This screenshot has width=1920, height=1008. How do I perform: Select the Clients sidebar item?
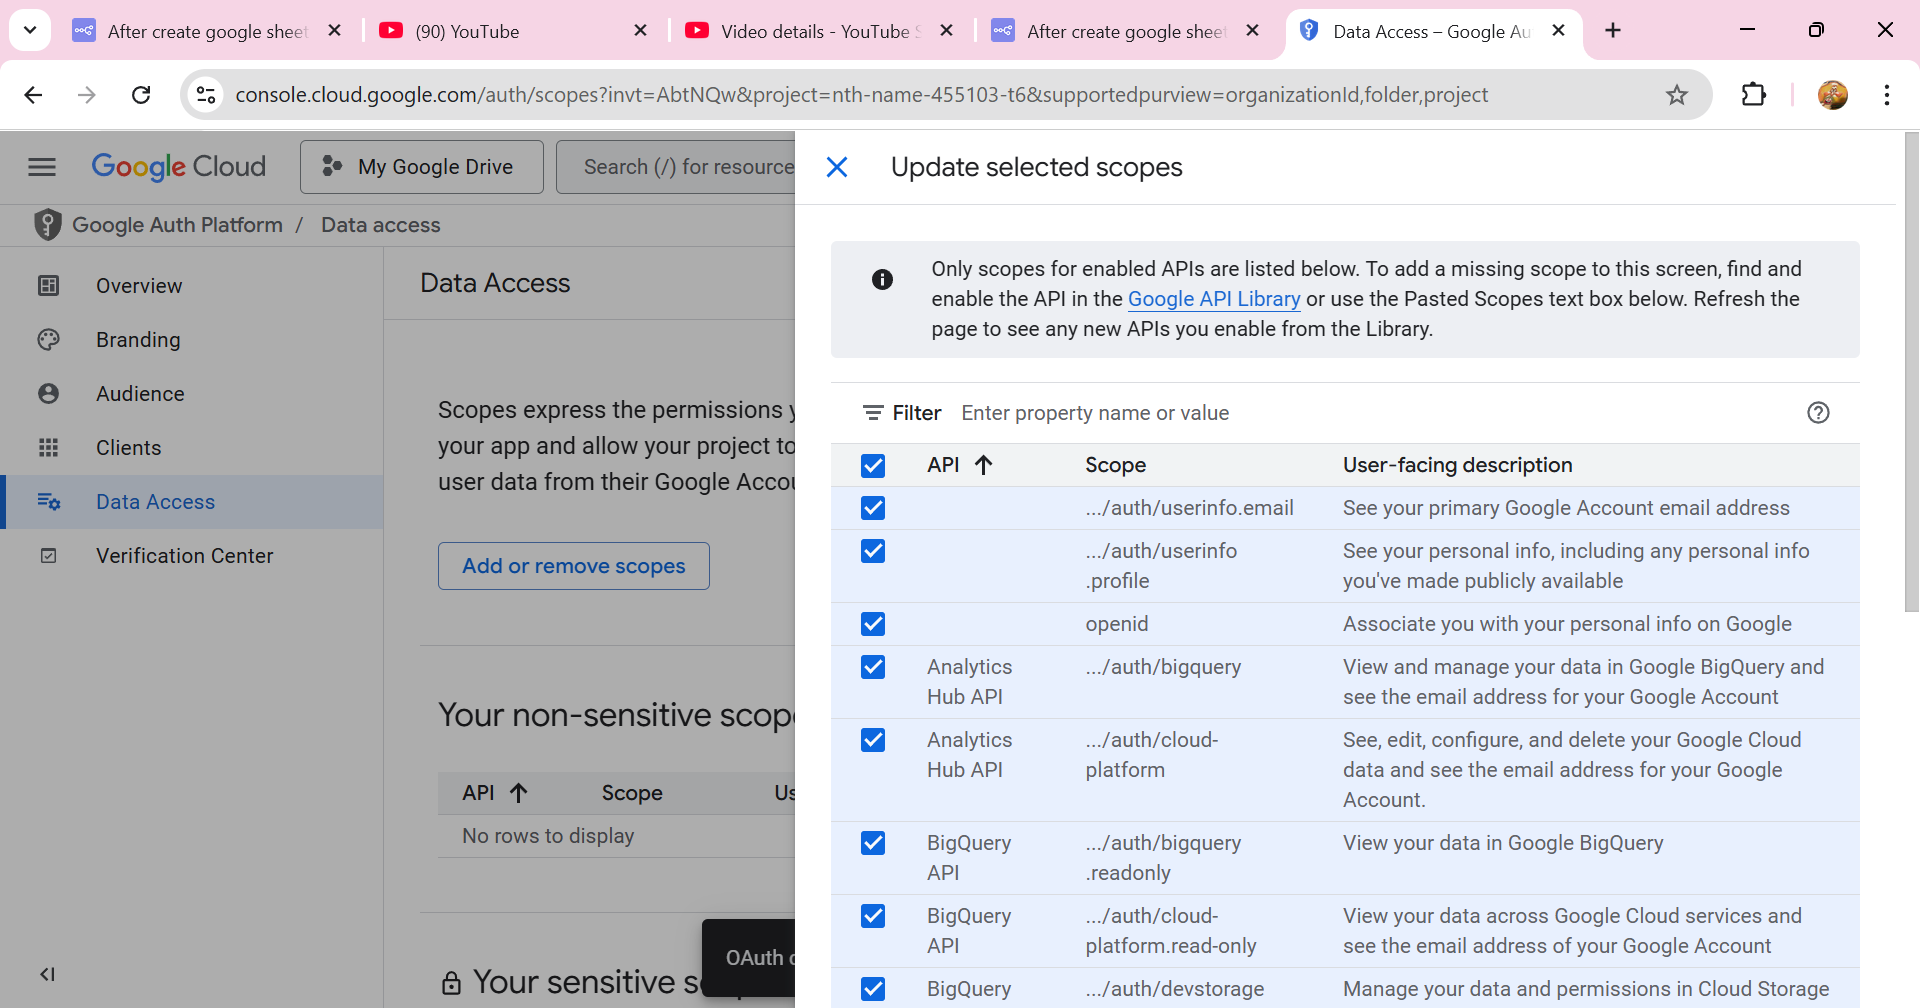(192, 448)
